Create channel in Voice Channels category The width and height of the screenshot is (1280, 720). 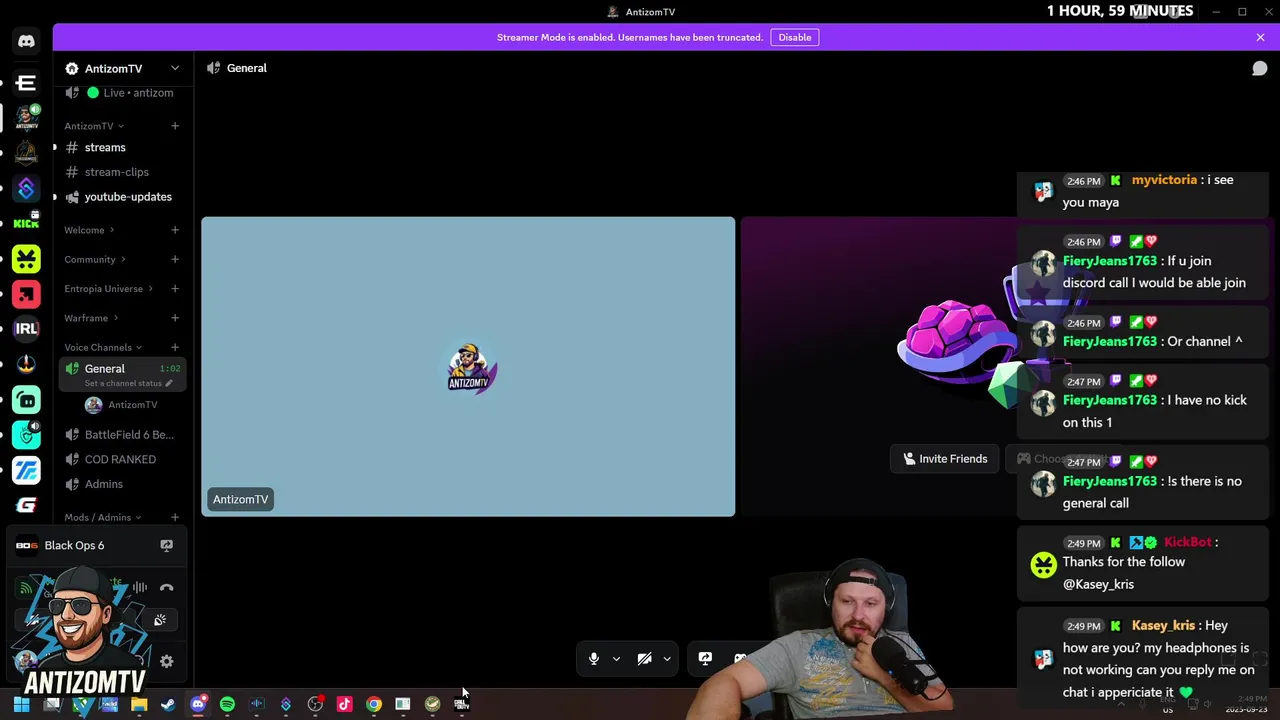[175, 347]
